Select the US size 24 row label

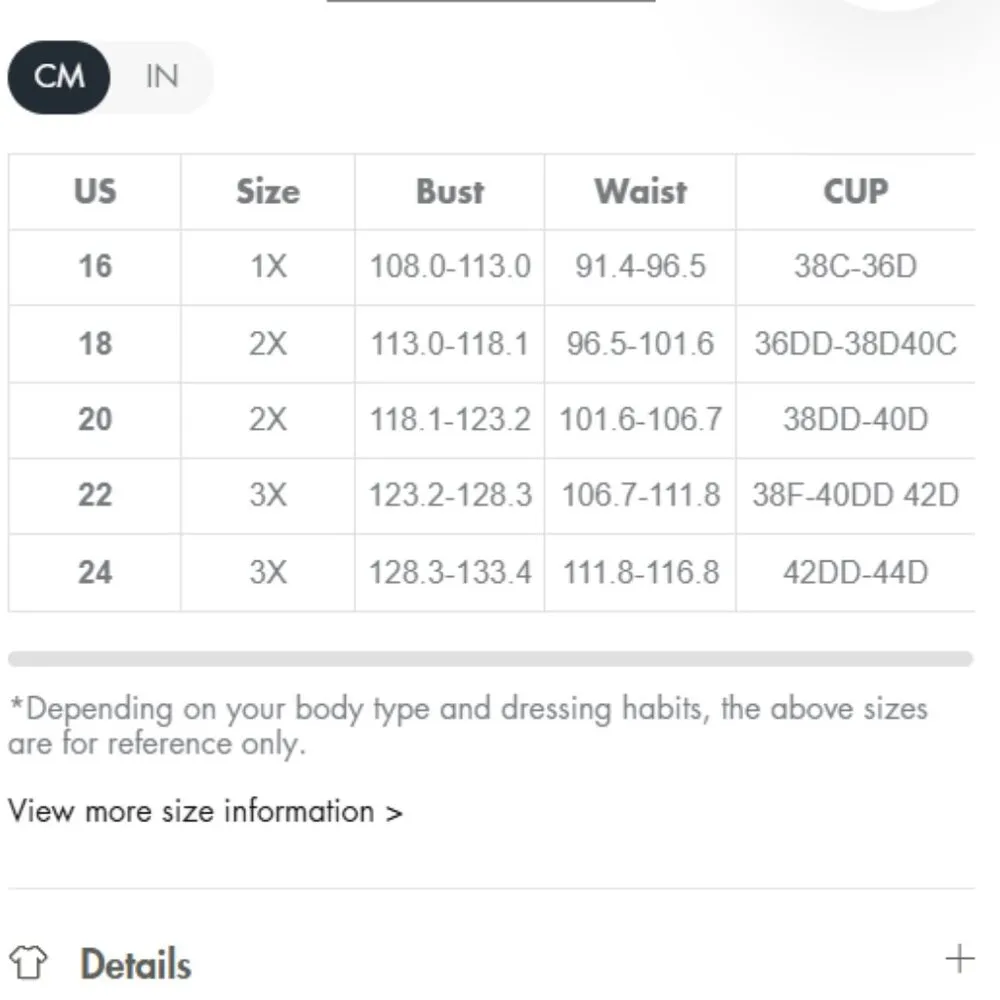tap(95, 572)
